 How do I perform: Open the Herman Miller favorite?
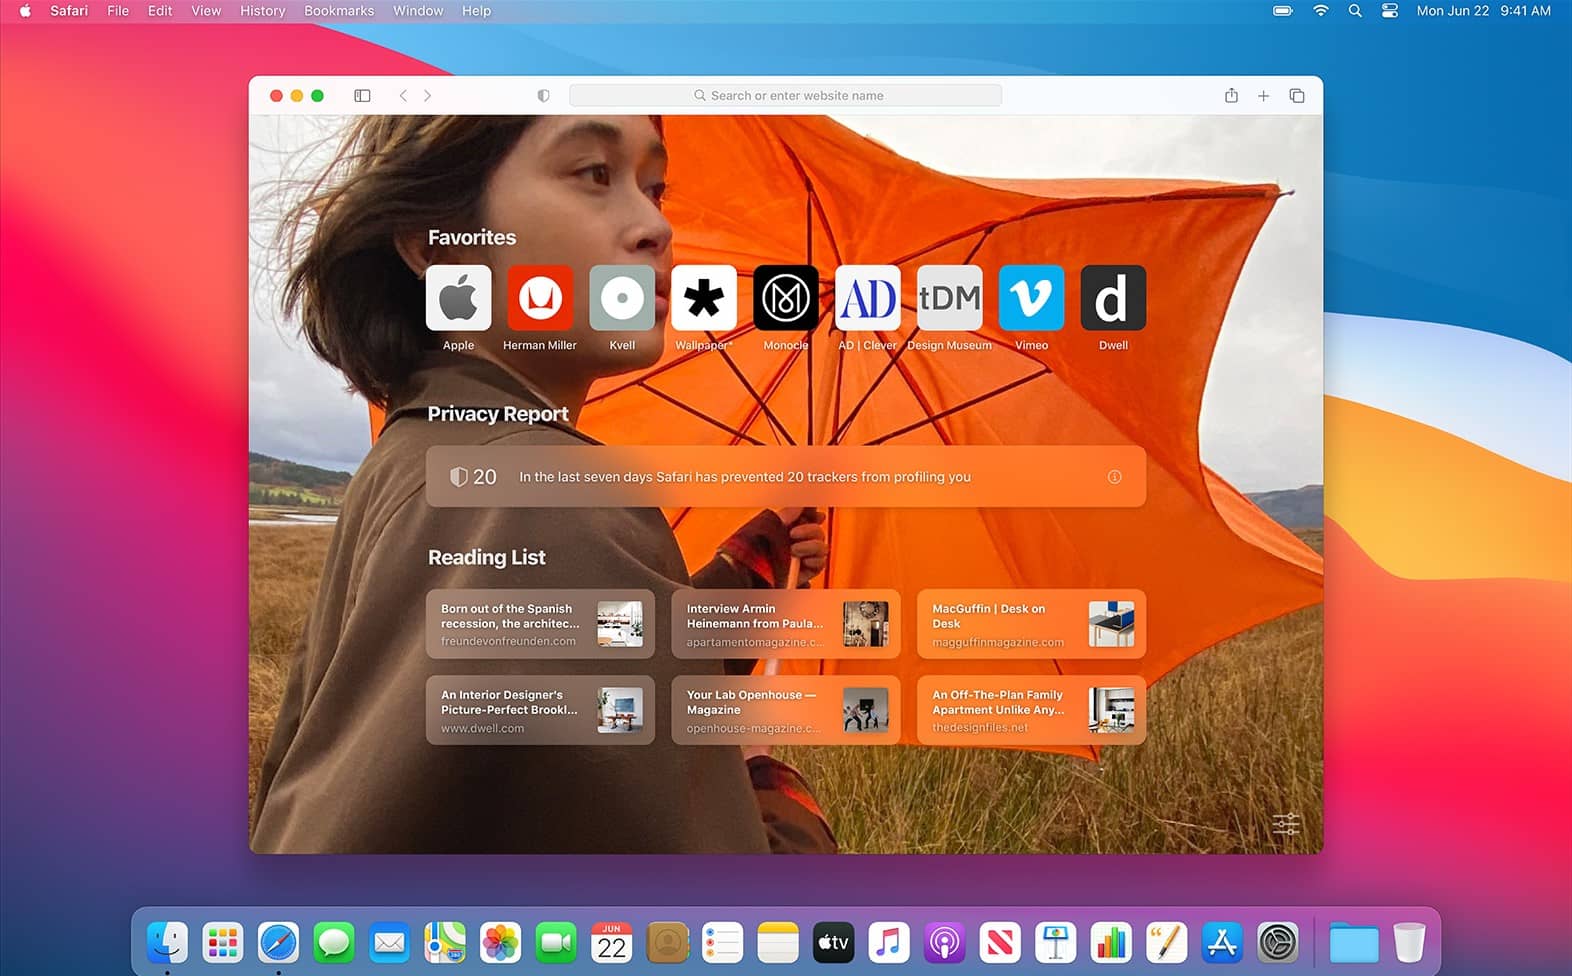click(x=540, y=298)
